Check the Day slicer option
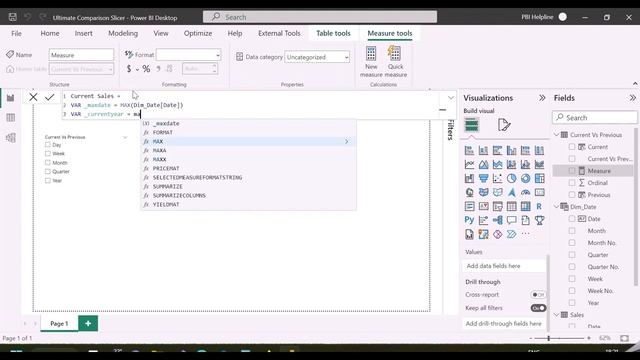This screenshot has height=360, width=640. coord(48,145)
